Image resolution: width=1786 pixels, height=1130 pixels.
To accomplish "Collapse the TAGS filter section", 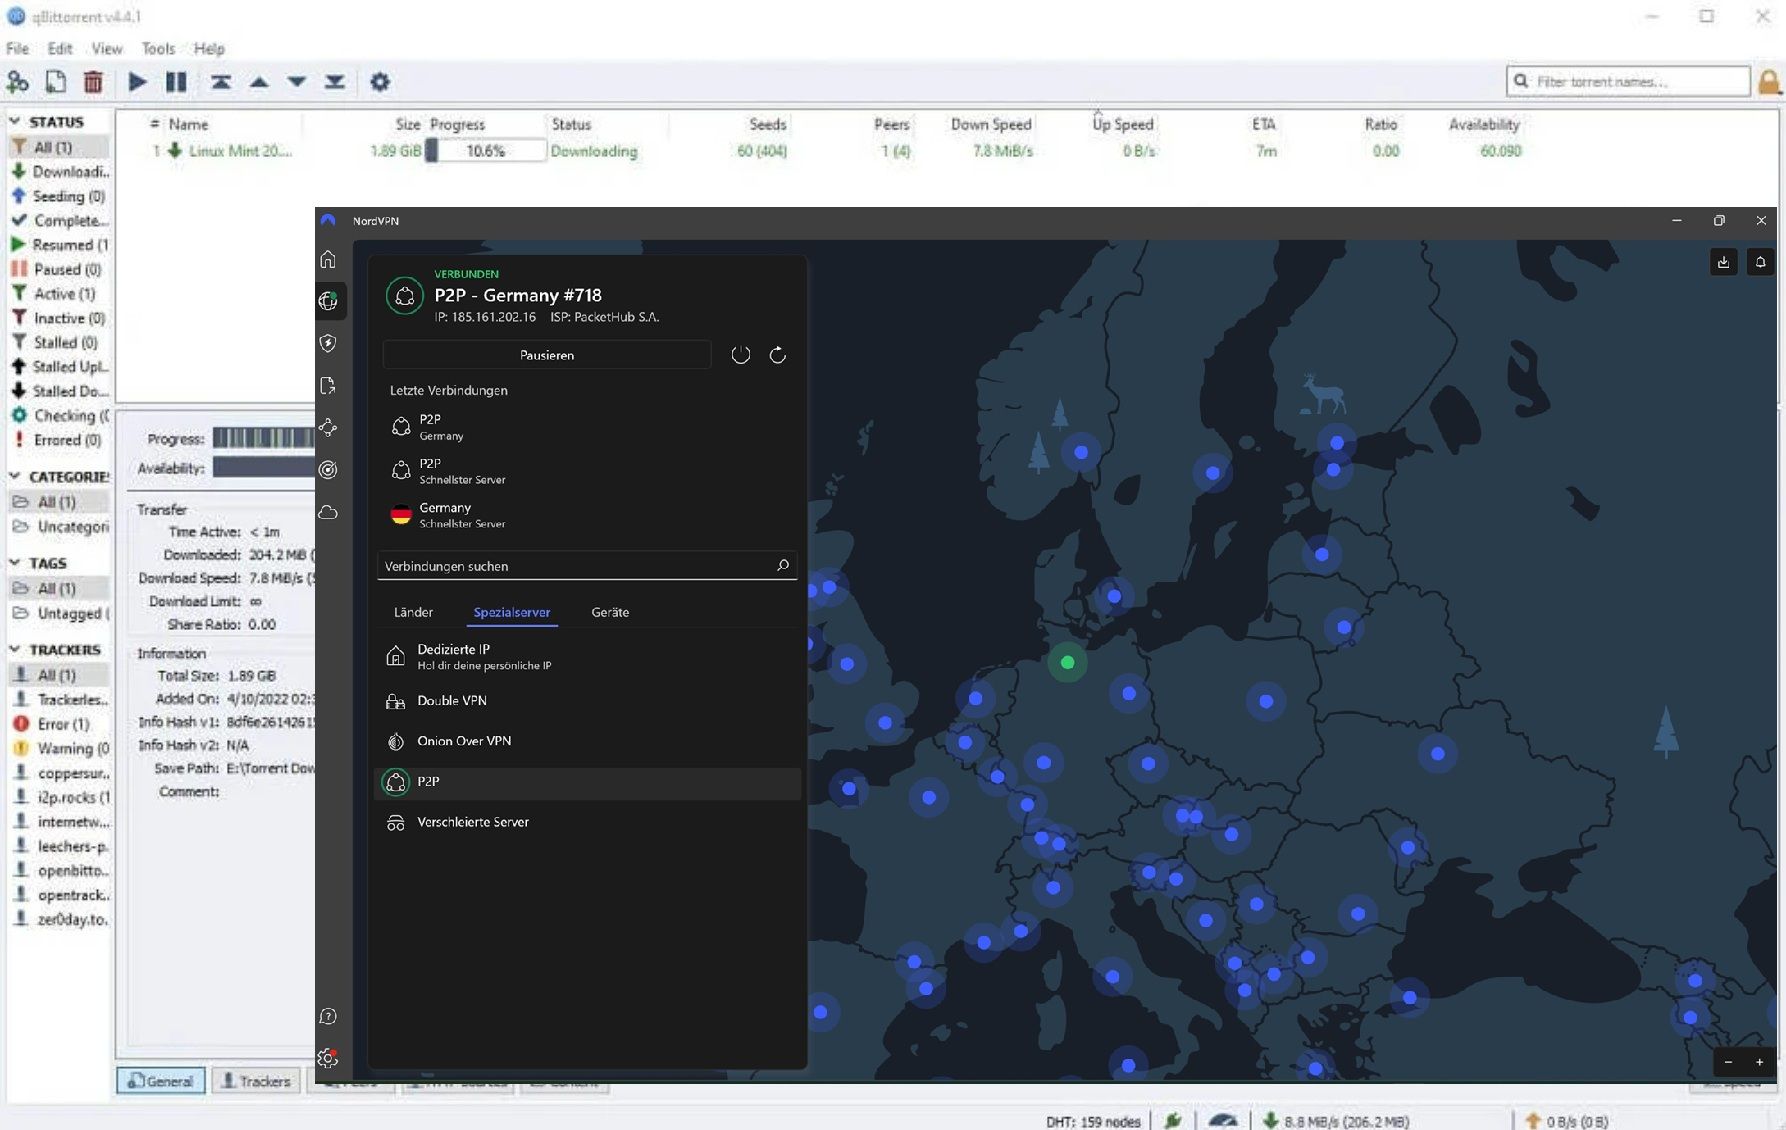I will 15,563.
